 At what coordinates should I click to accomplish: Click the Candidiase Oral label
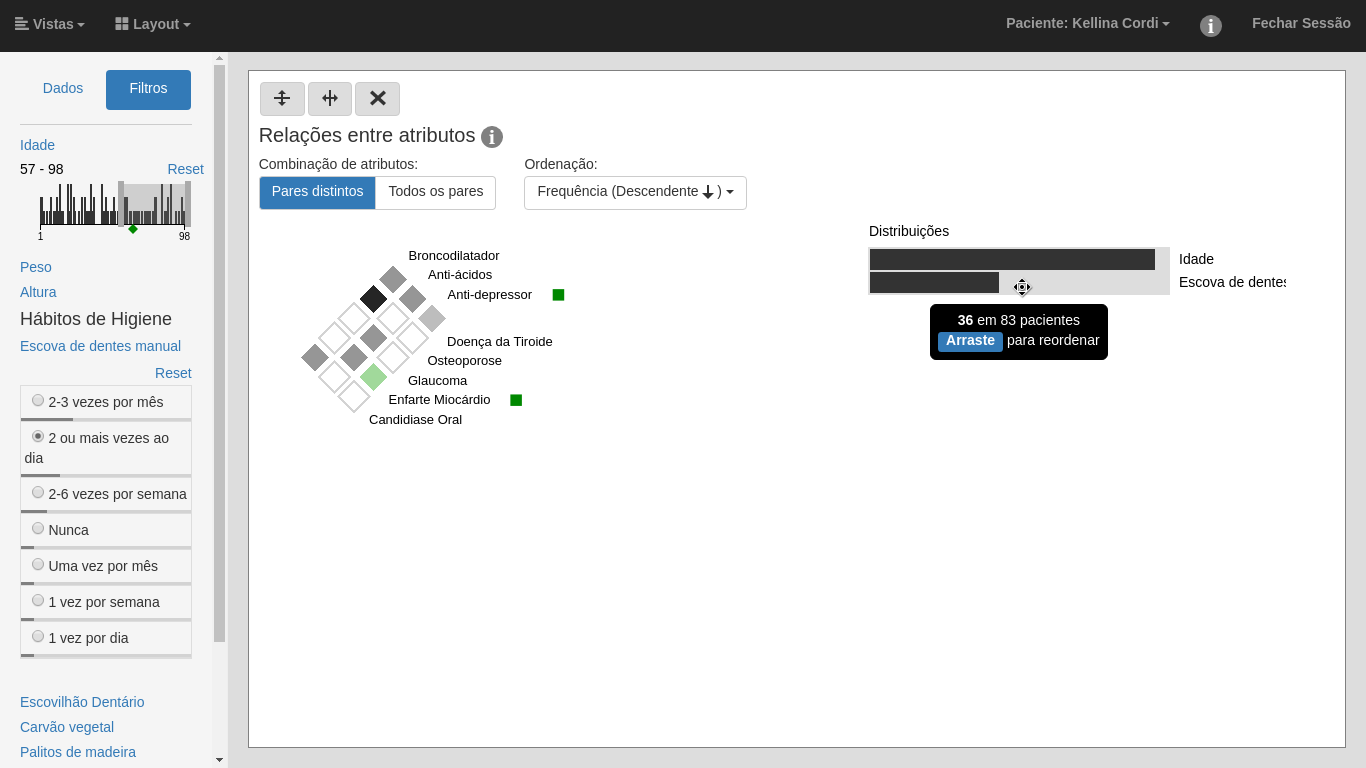coord(416,420)
